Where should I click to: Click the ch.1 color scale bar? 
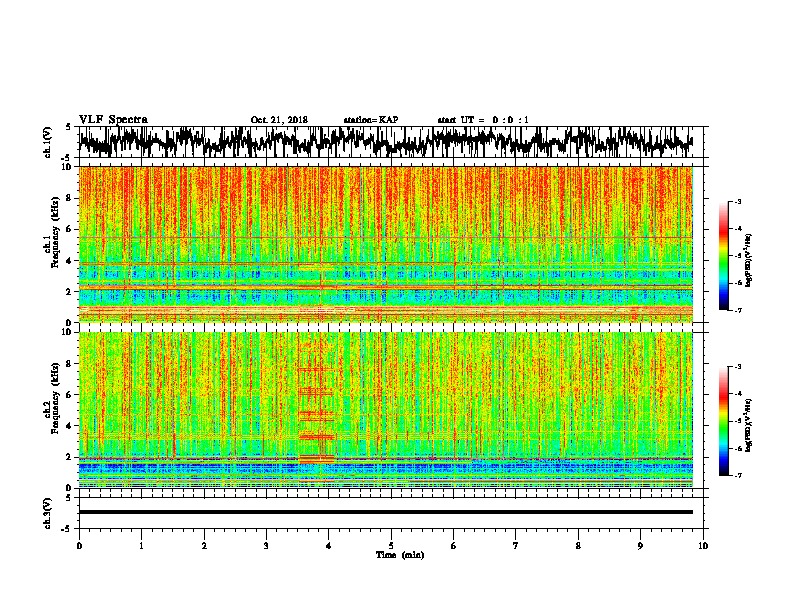coord(723,256)
